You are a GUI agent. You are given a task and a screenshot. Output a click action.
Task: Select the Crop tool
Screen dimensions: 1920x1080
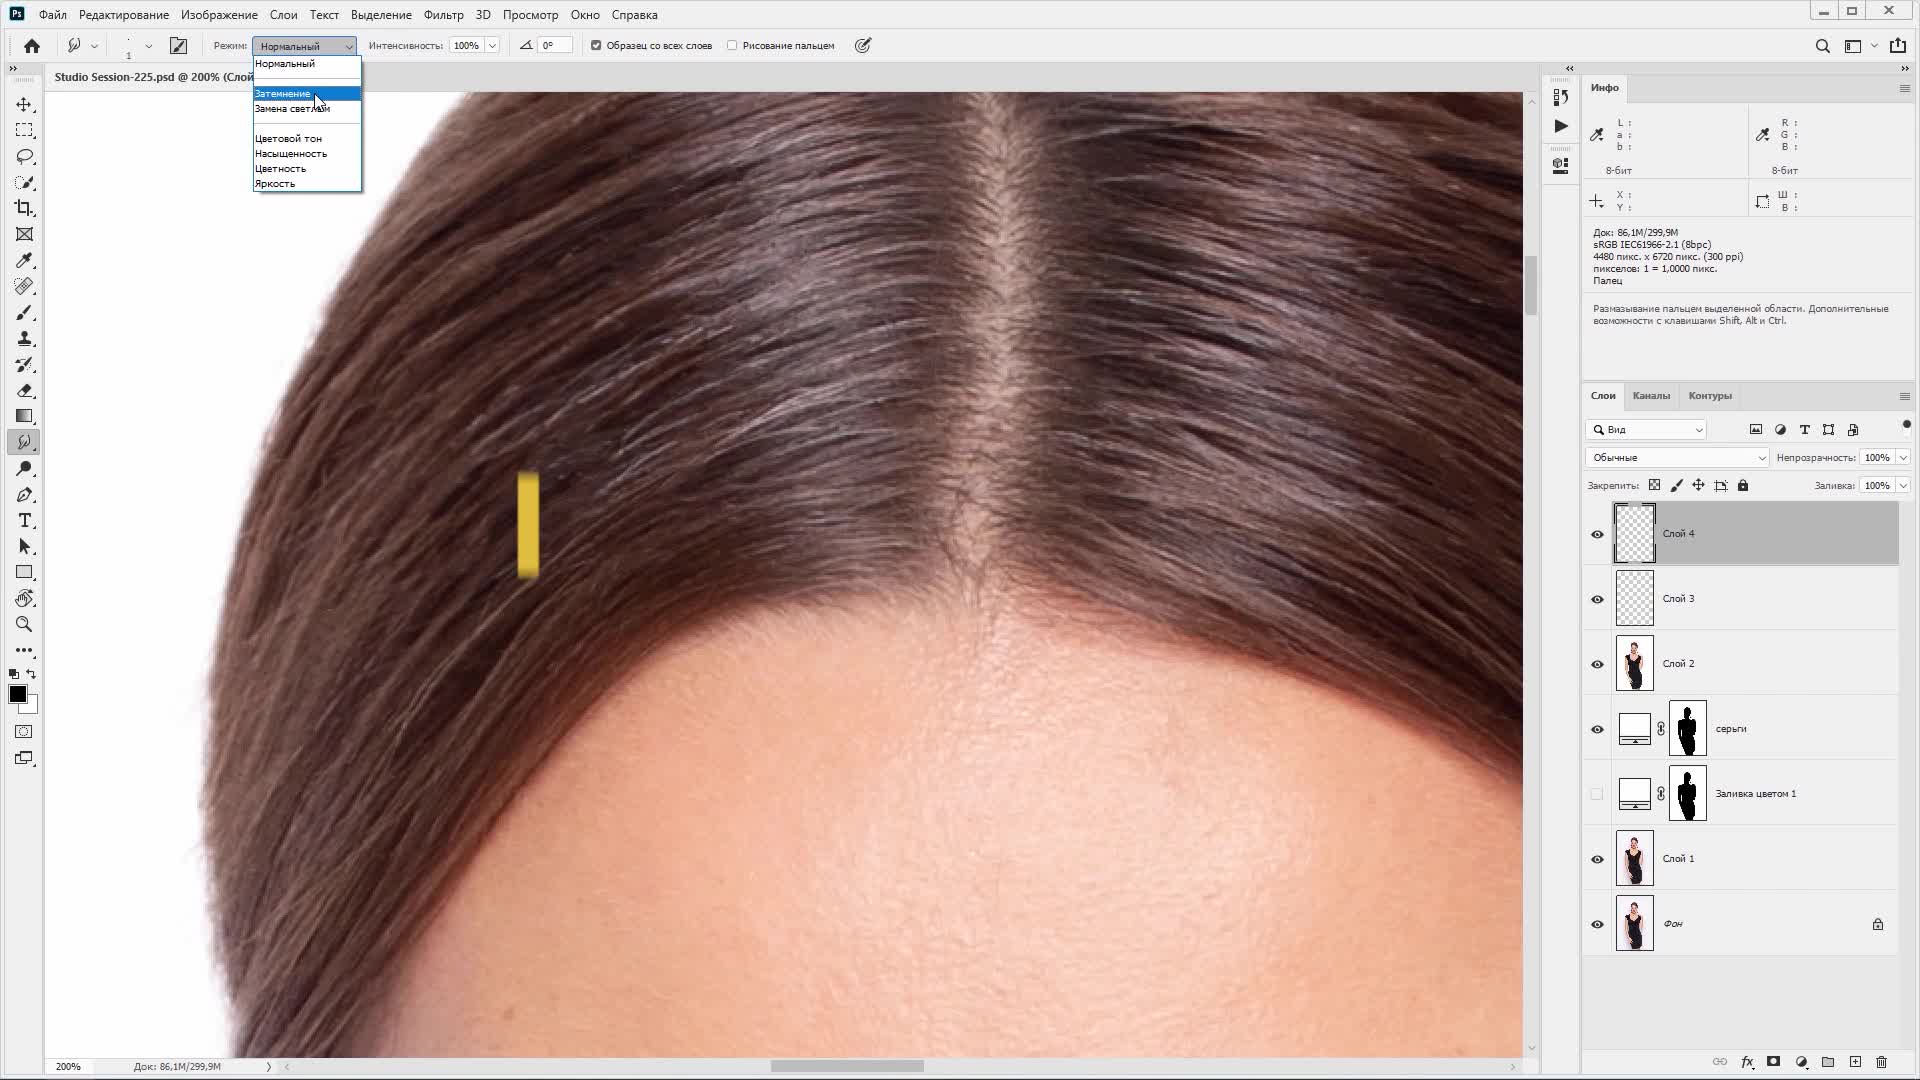[25, 208]
